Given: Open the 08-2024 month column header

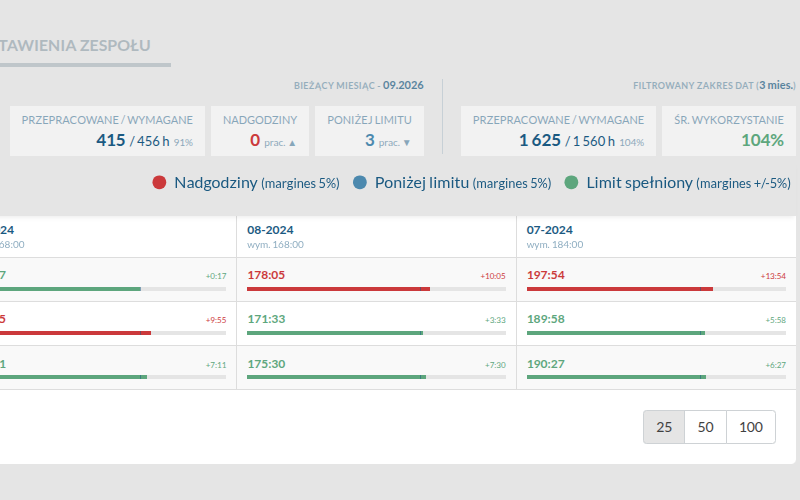Looking at the screenshot, I should [x=376, y=237].
